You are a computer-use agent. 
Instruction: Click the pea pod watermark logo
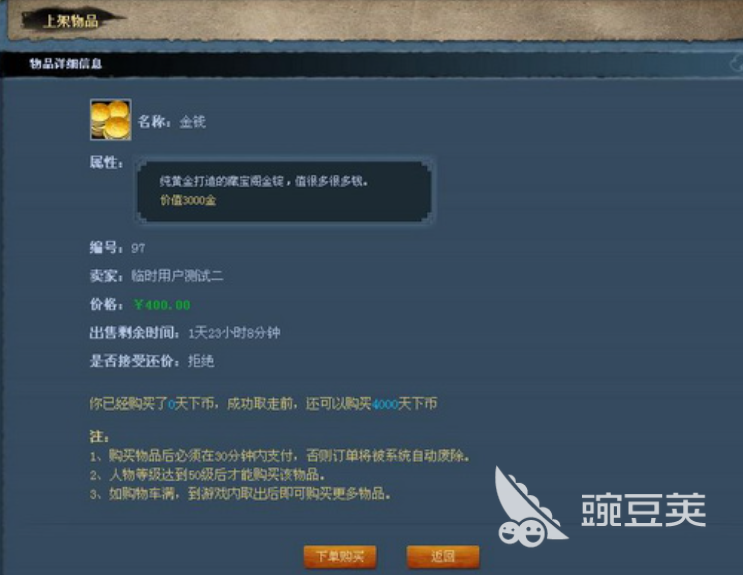pos(527,506)
